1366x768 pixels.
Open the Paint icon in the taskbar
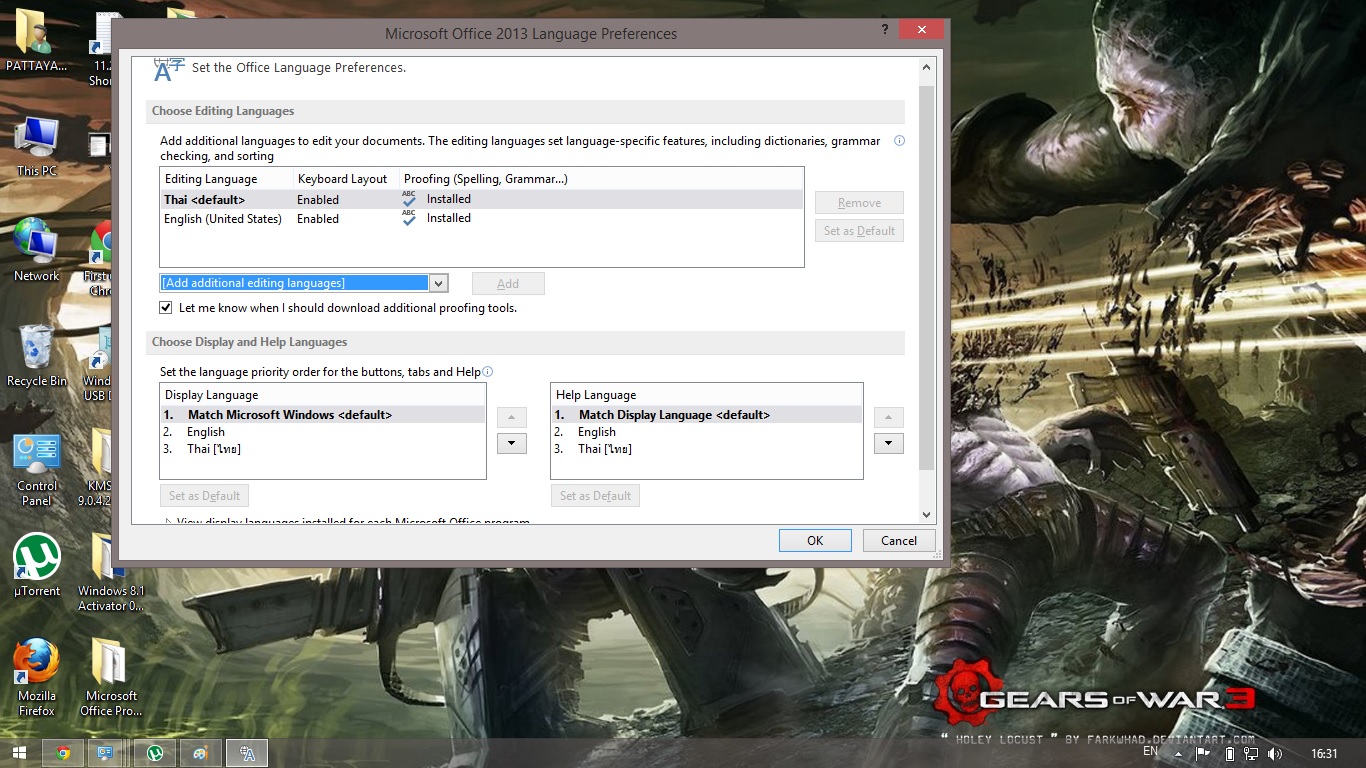(201, 753)
